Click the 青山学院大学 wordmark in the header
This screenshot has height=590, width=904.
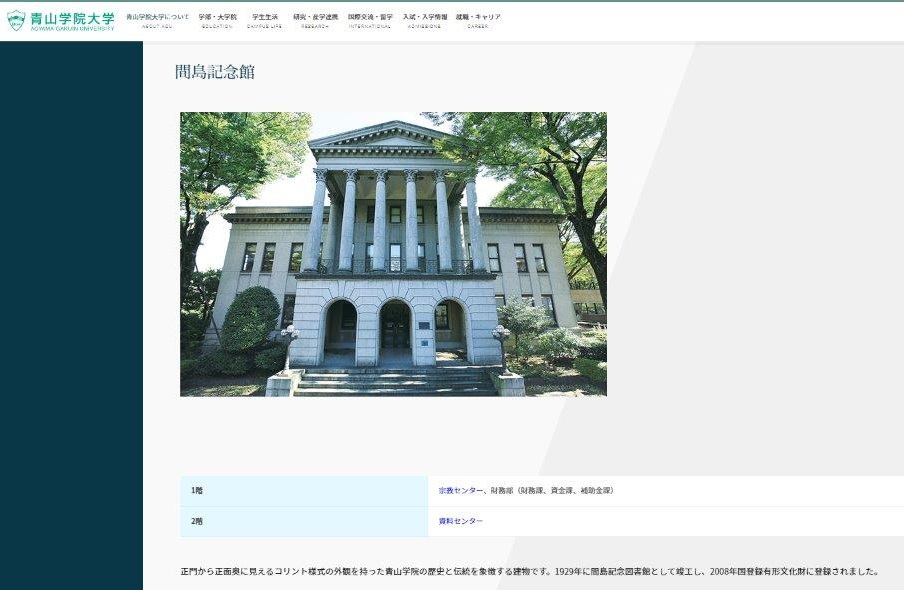point(73,19)
